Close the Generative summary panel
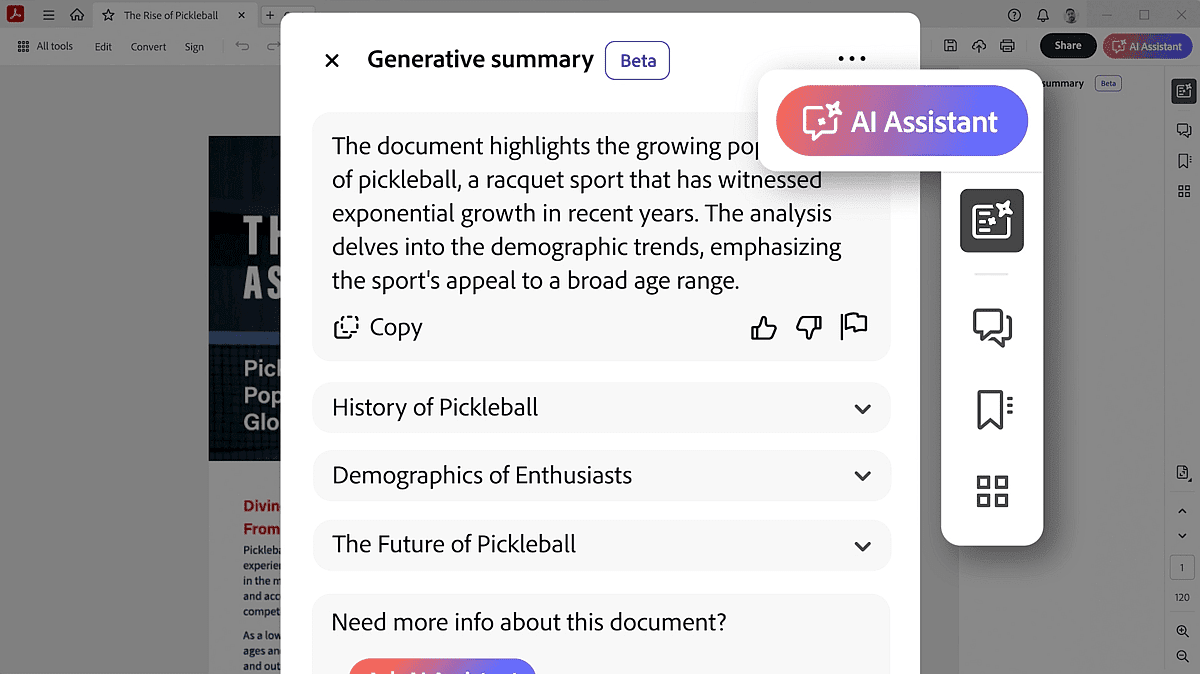 332,60
